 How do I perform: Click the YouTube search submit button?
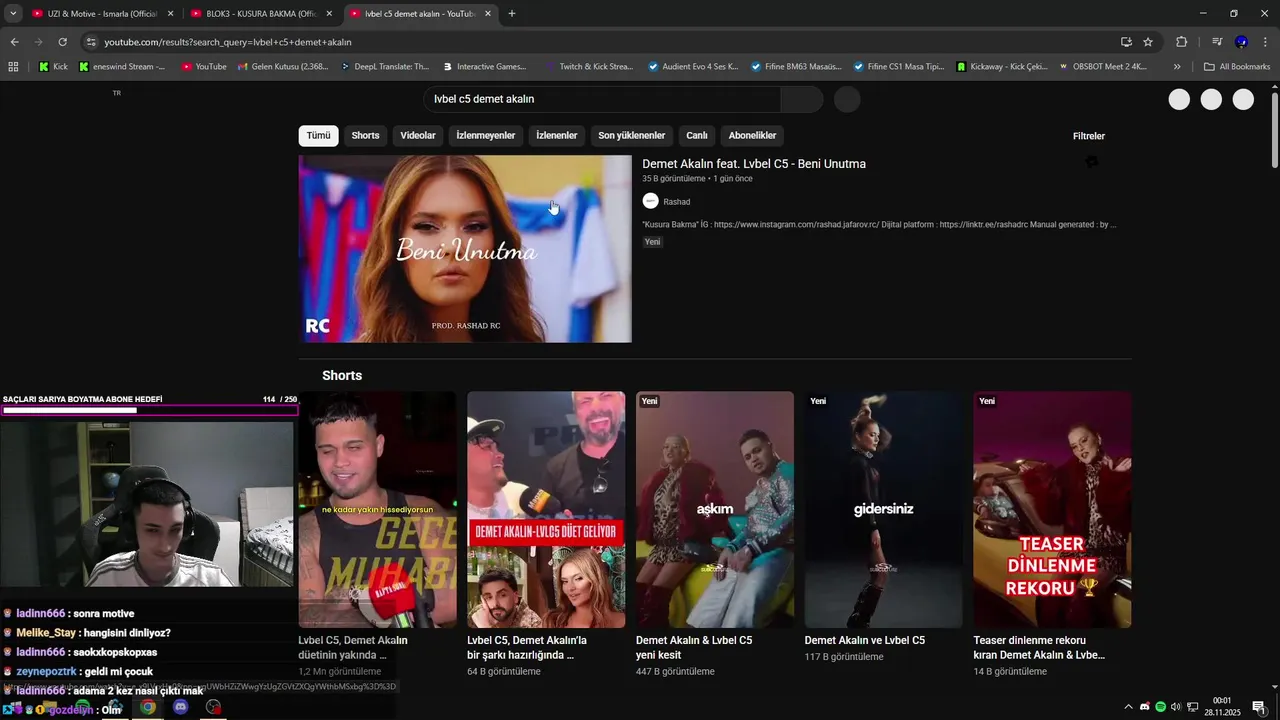802,99
